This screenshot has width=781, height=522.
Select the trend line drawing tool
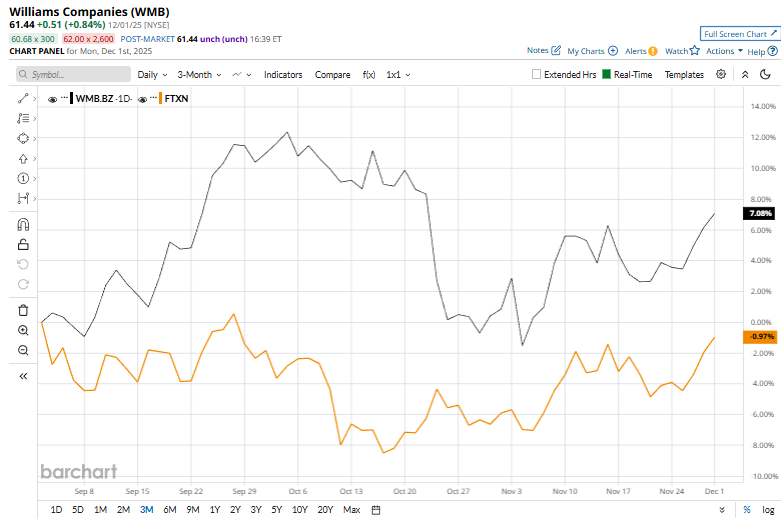tap(23, 99)
